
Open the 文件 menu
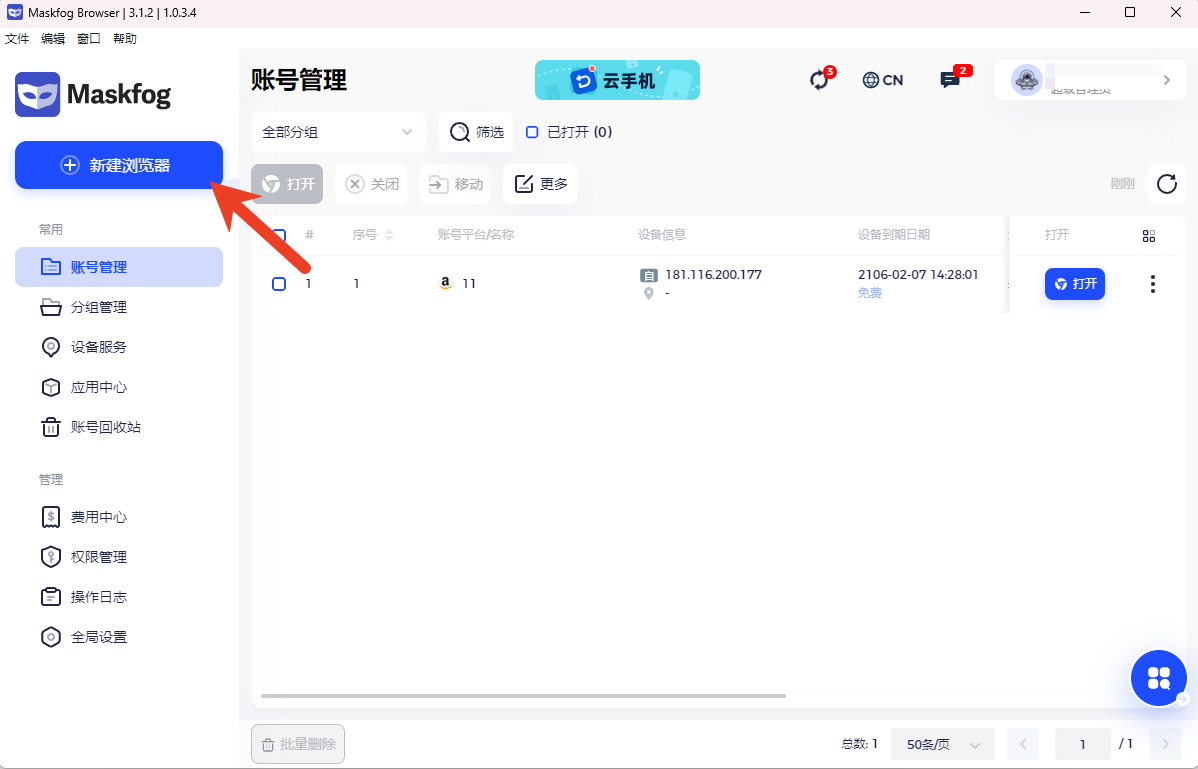pyautogui.click(x=17, y=39)
